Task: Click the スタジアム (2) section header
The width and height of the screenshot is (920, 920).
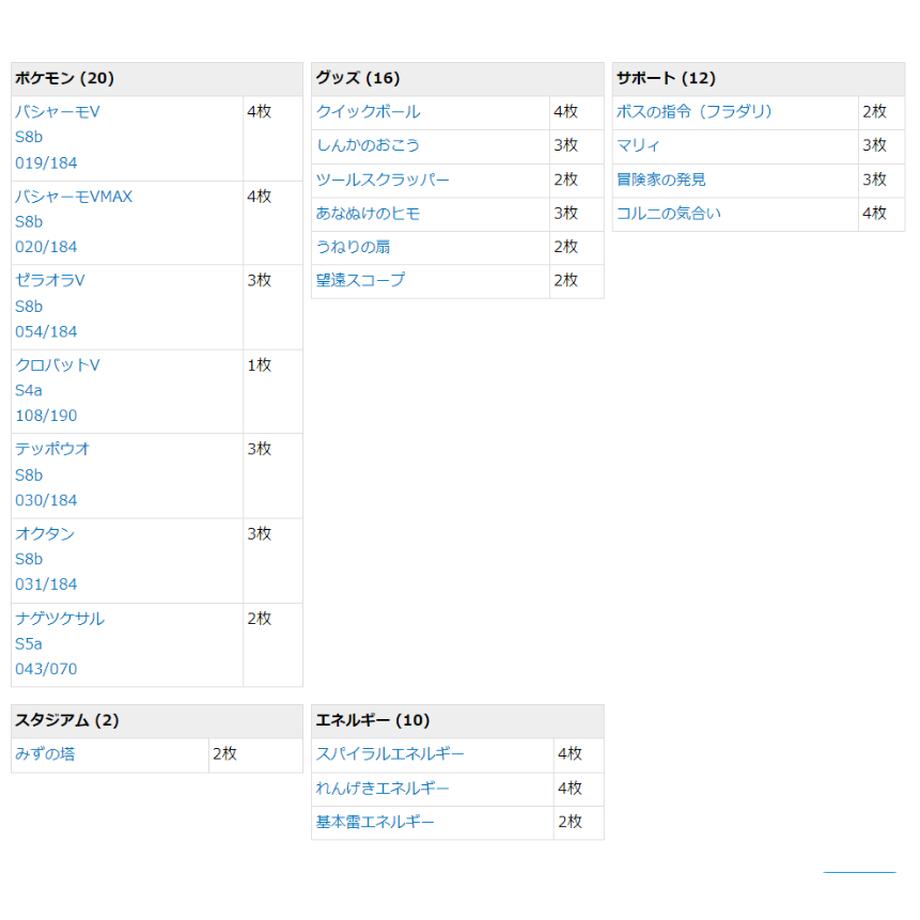Action: pyautogui.click(x=157, y=721)
